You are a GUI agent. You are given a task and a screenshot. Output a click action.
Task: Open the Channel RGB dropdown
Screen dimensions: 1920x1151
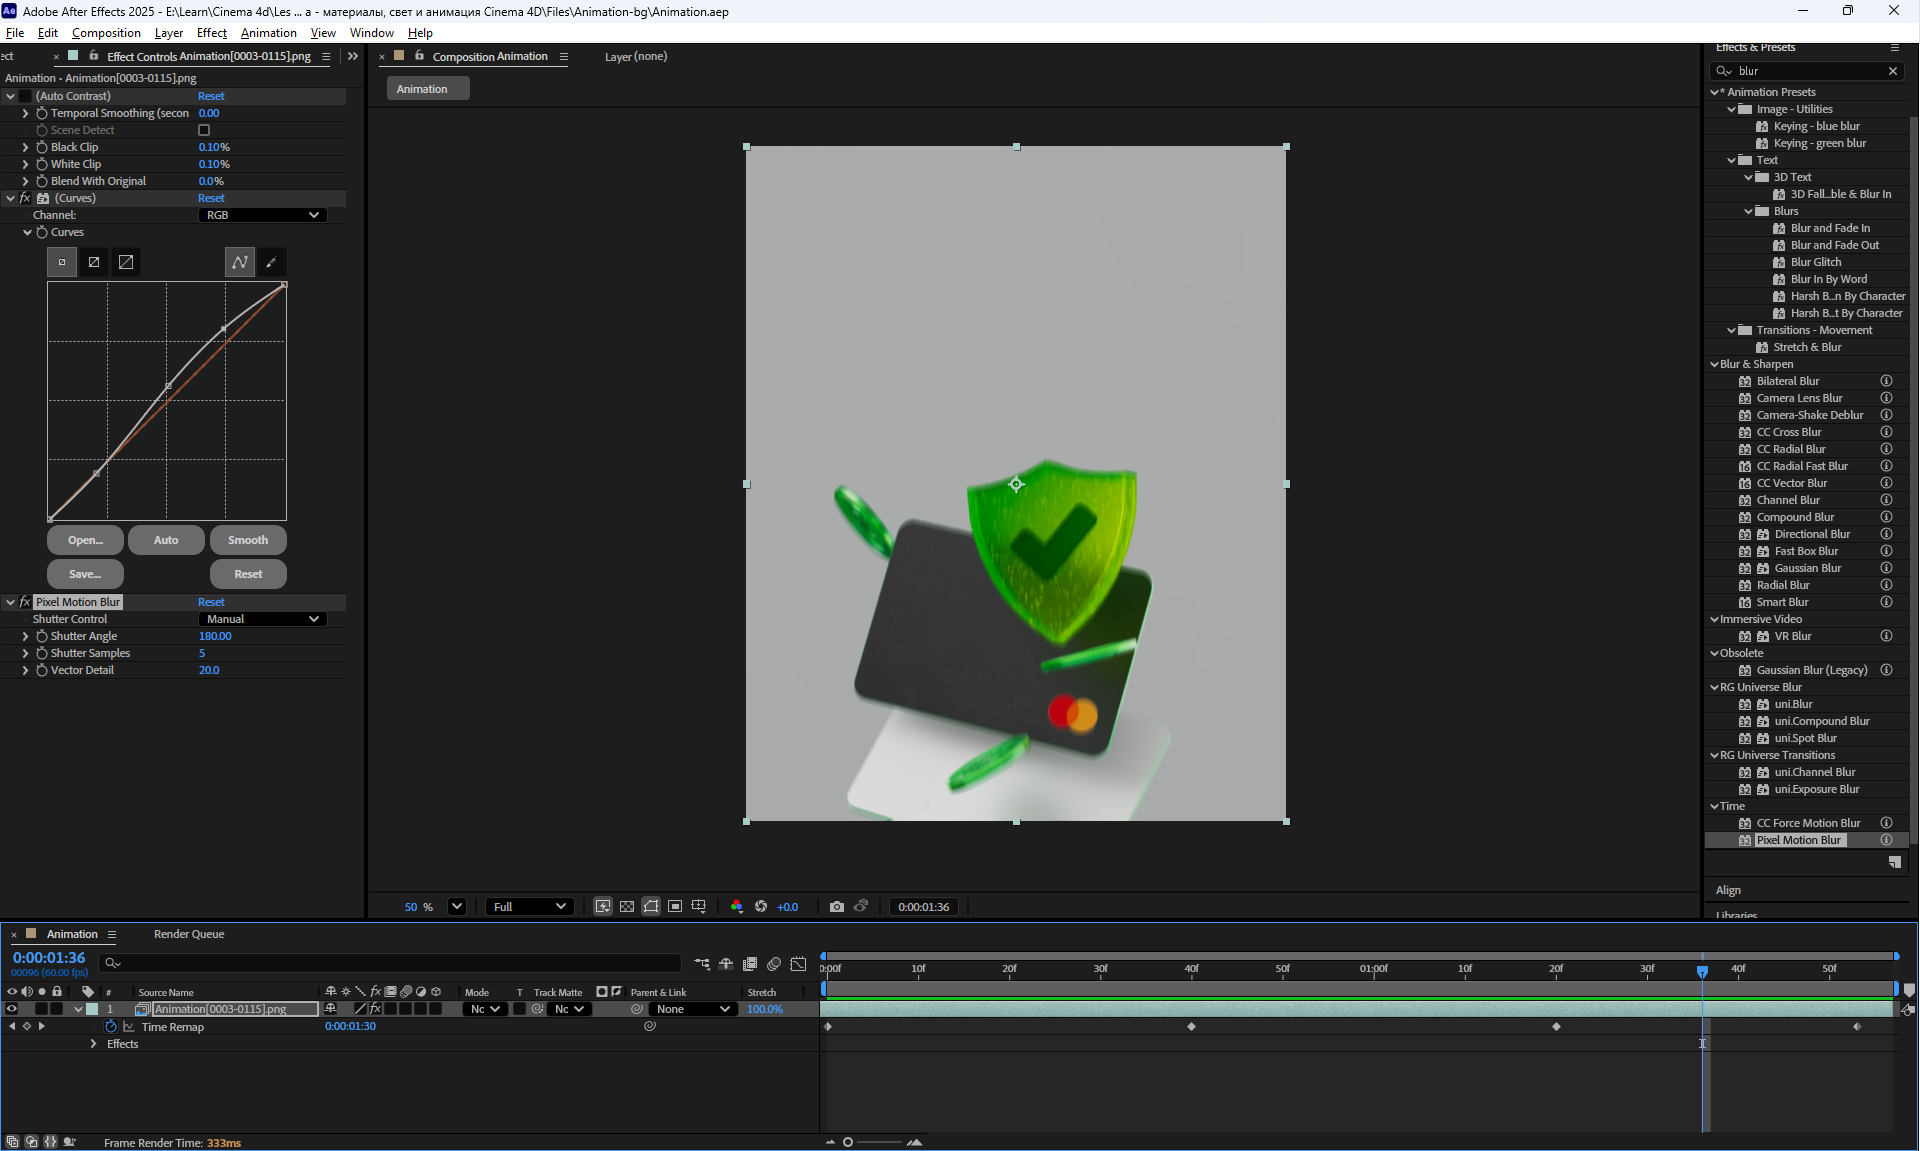tap(262, 215)
